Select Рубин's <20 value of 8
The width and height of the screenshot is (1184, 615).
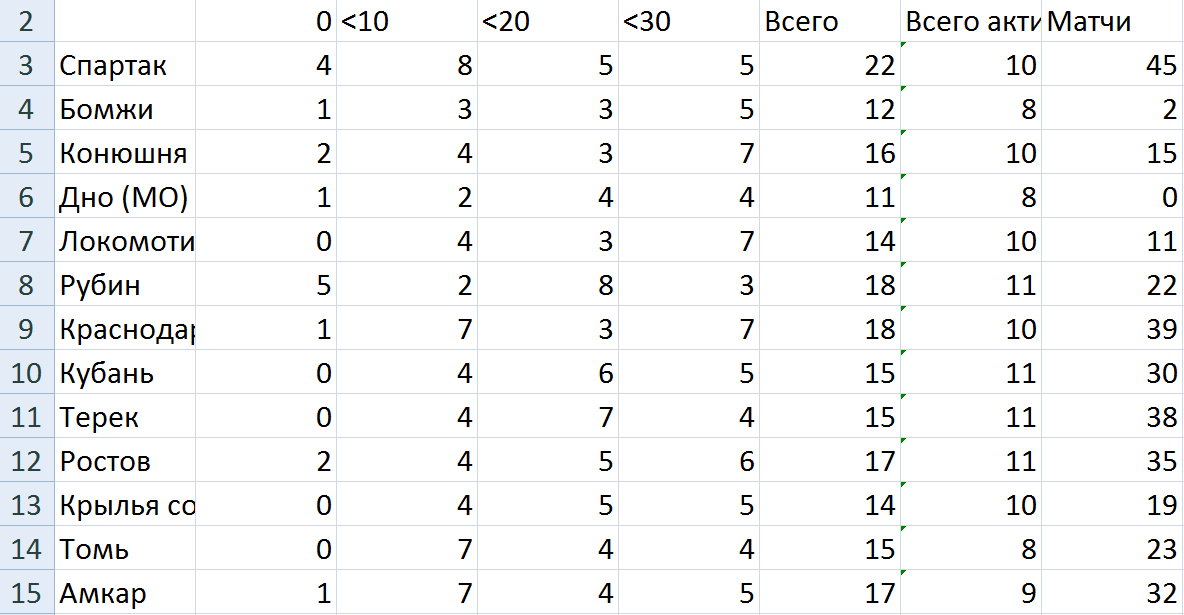[547, 286]
